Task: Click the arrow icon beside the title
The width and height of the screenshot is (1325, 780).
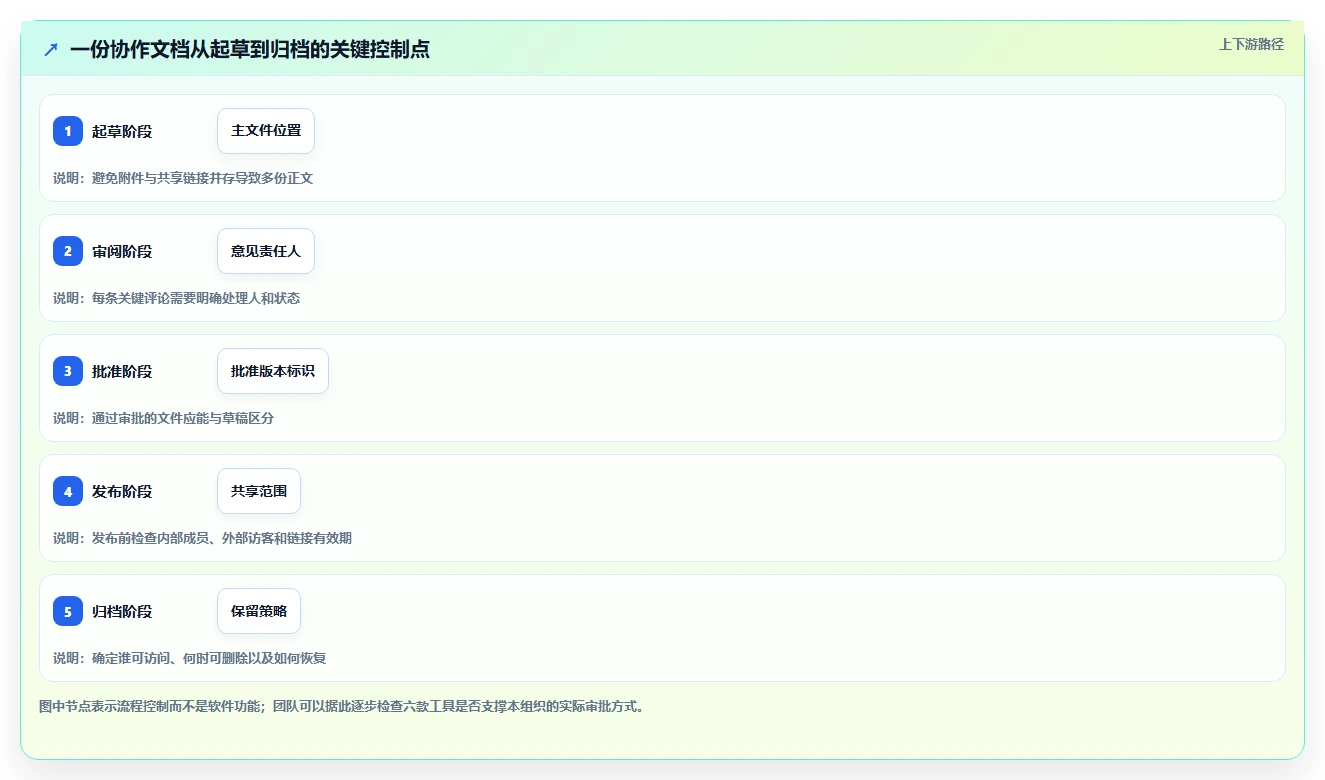Action: pyautogui.click(x=51, y=49)
